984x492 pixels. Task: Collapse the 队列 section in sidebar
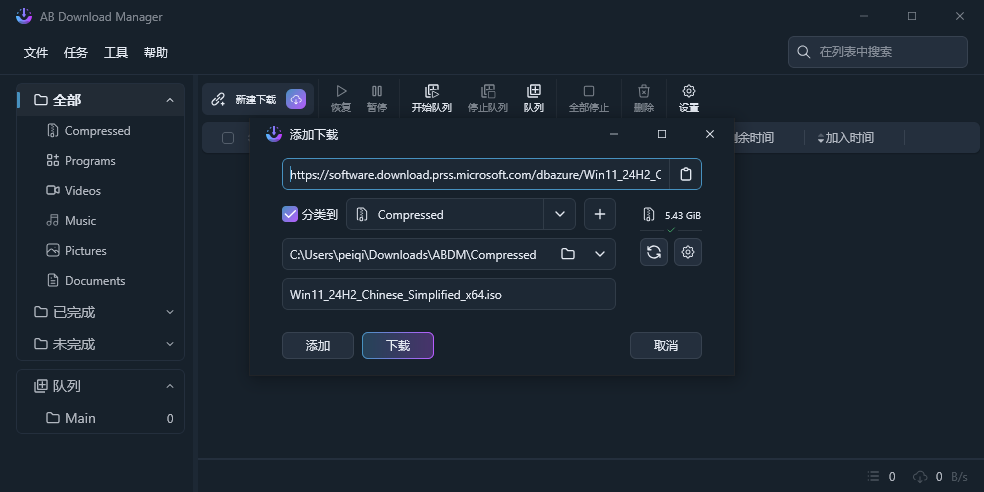169,386
